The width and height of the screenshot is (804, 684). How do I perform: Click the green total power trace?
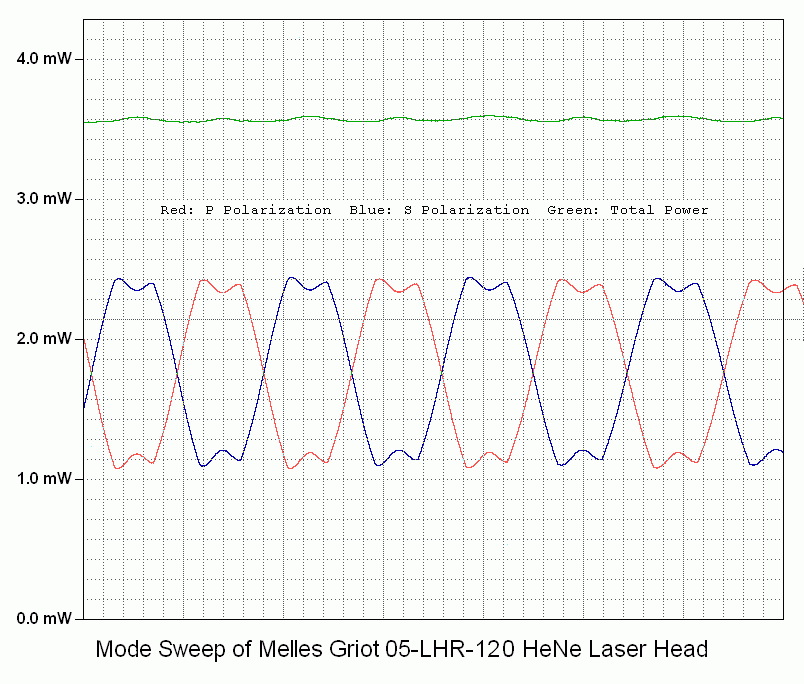point(400,118)
